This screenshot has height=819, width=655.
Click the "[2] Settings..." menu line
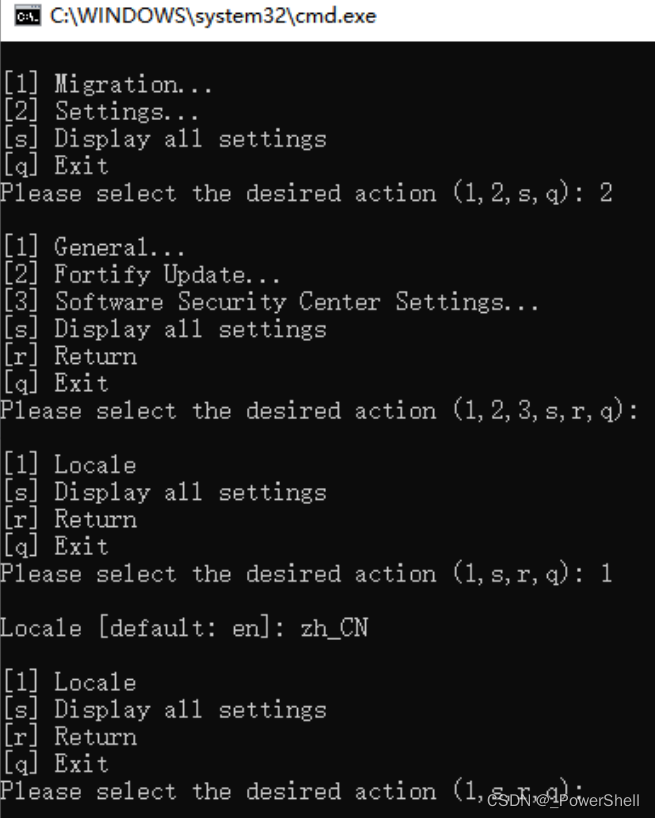(x=100, y=111)
